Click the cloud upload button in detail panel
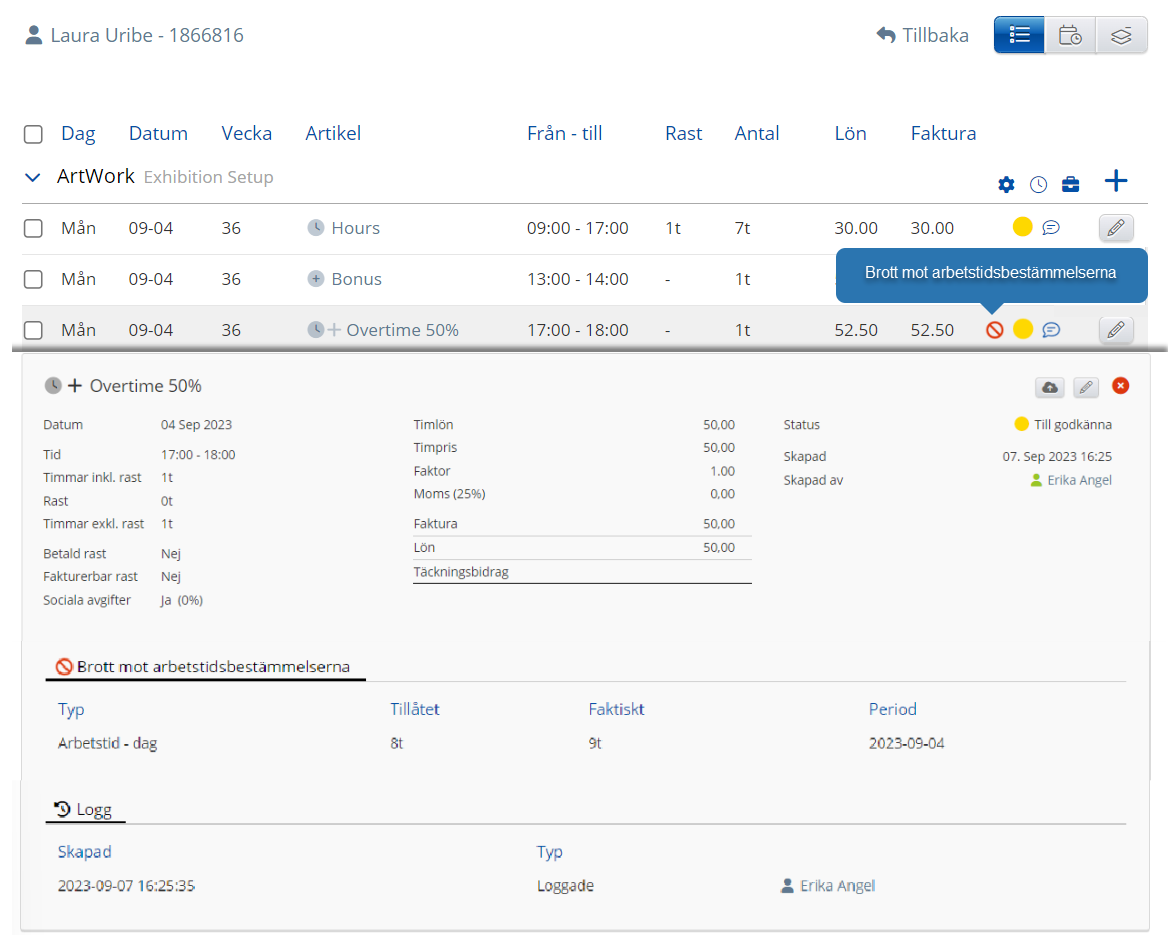This screenshot has height=935, width=1168. [1050, 387]
